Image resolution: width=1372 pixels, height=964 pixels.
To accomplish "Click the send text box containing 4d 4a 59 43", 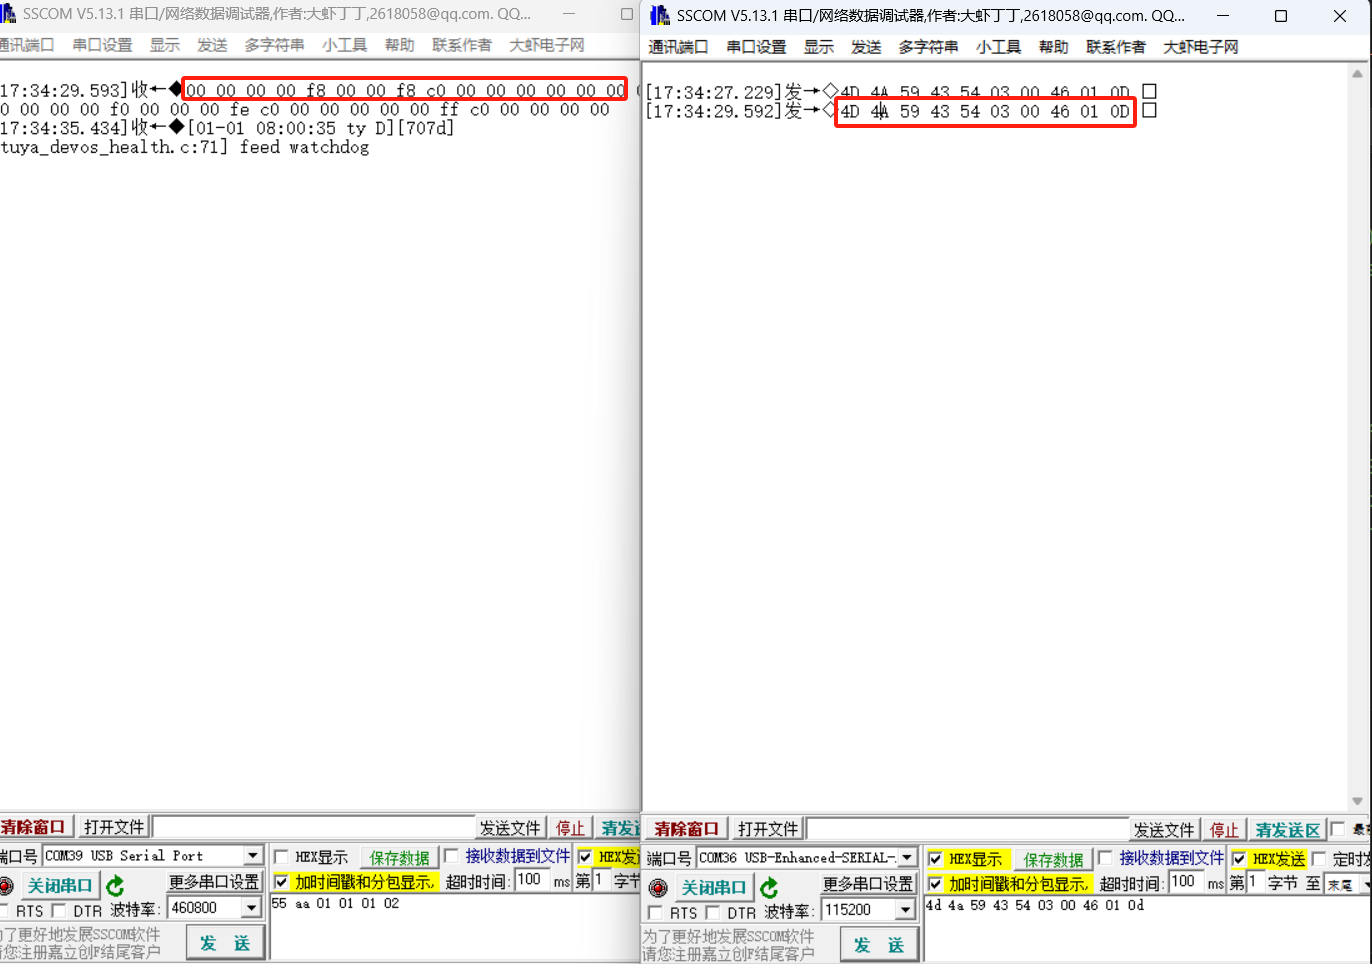I will click(1148, 930).
